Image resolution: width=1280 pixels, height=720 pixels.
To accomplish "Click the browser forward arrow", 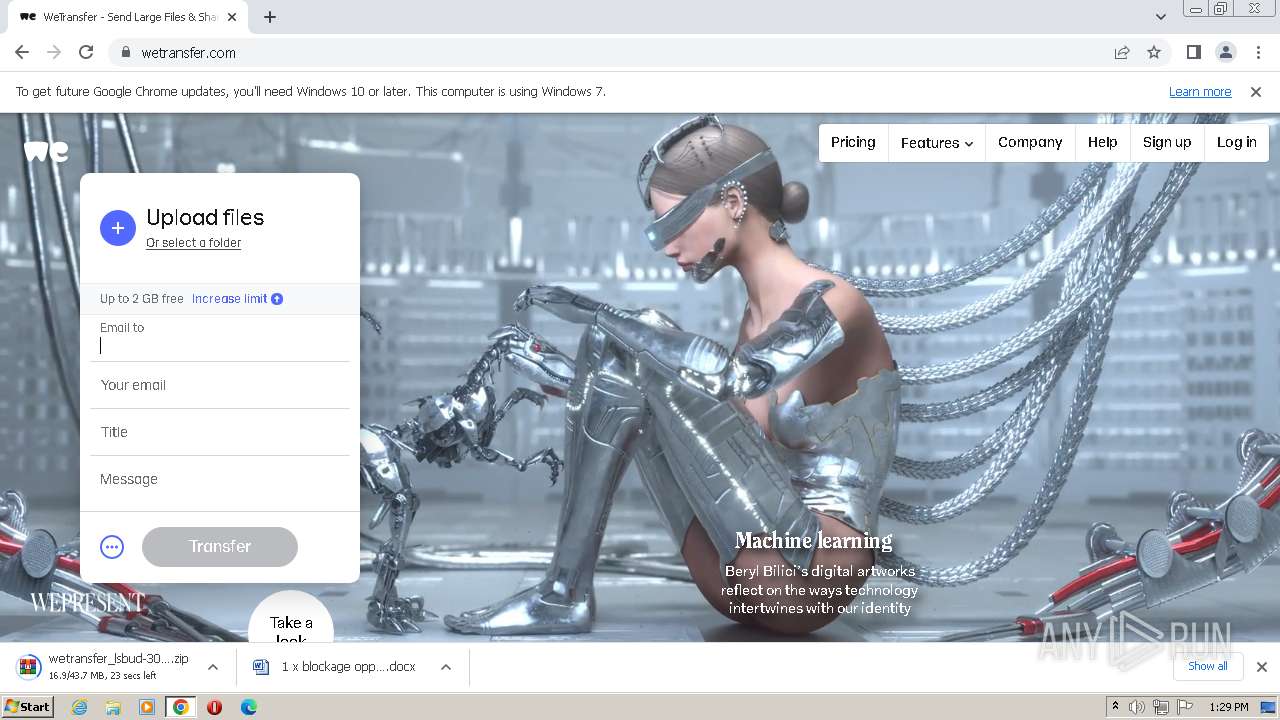I will click(x=54, y=52).
